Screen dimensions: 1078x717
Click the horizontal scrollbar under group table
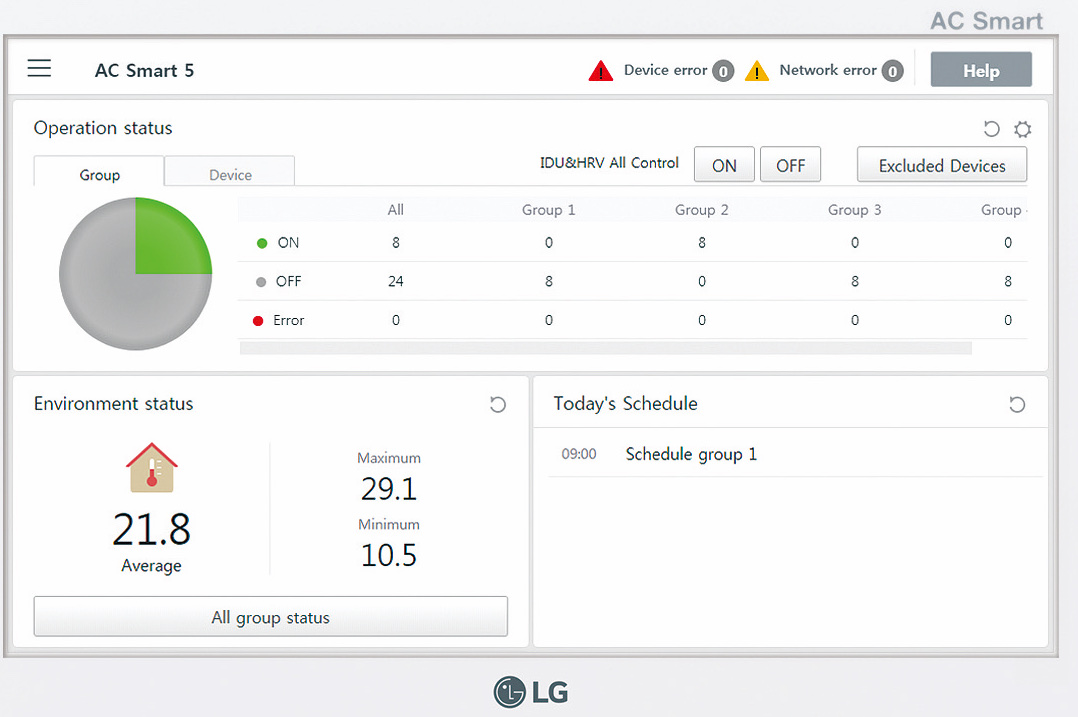(x=605, y=348)
